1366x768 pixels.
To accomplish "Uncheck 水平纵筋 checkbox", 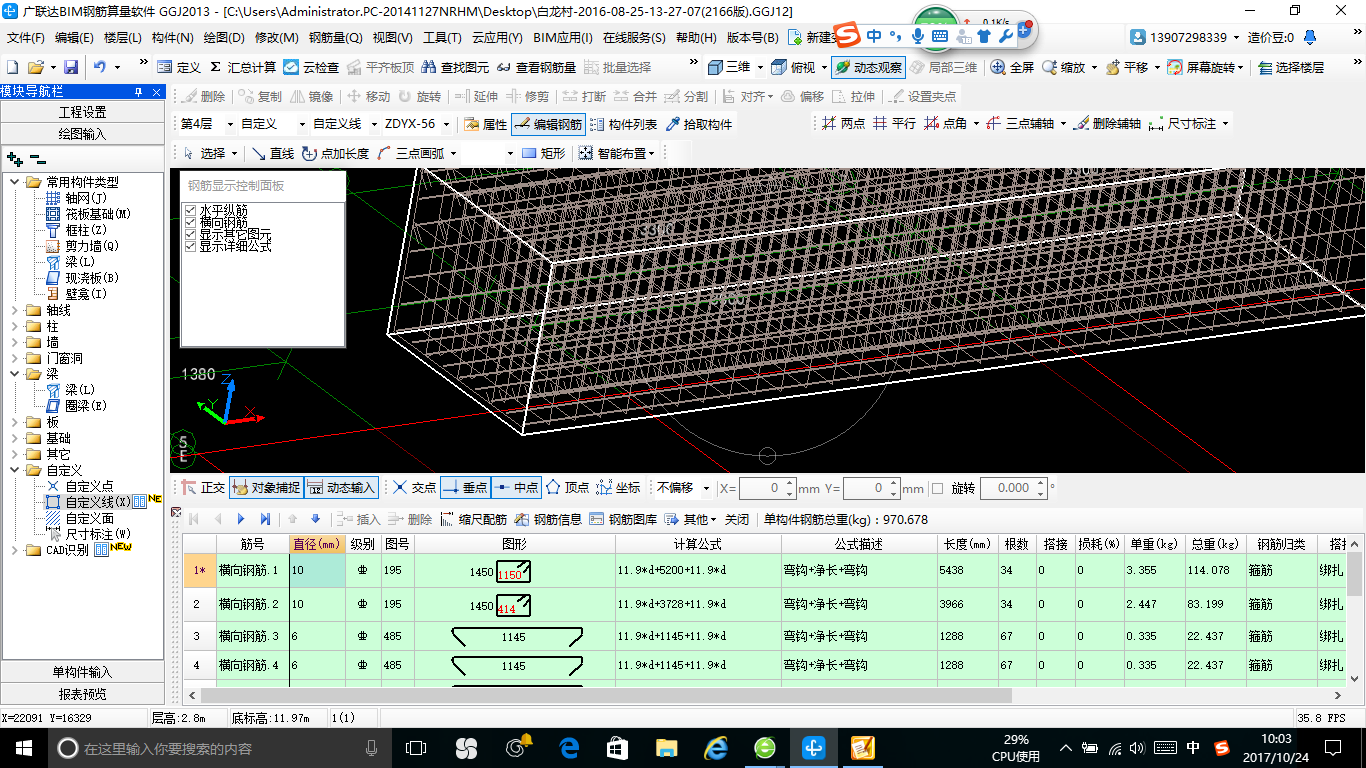I will coord(190,210).
